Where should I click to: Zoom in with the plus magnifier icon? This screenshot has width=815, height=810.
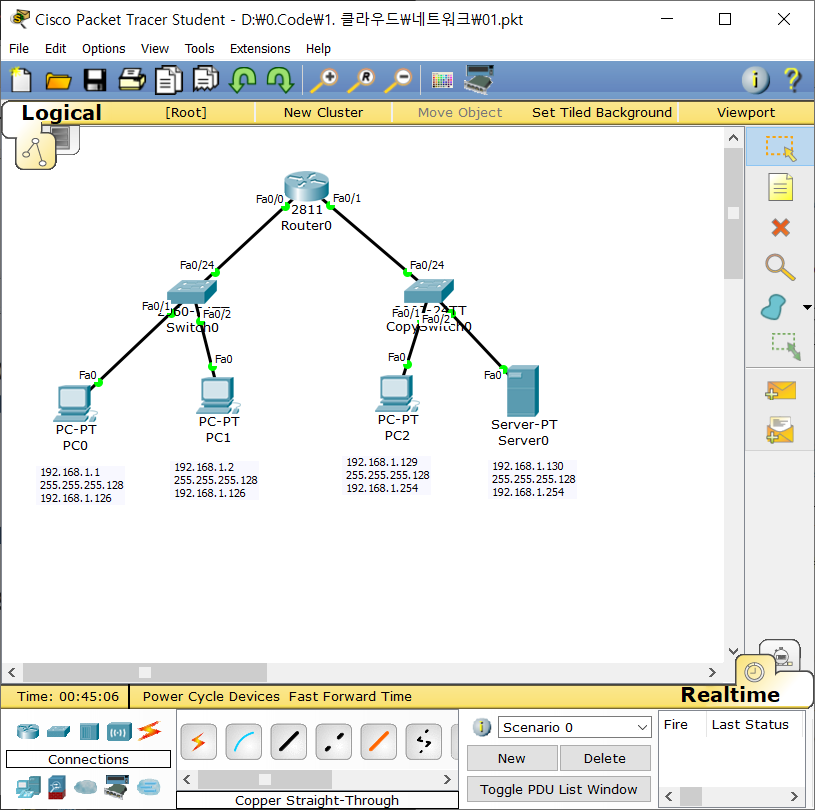point(324,80)
